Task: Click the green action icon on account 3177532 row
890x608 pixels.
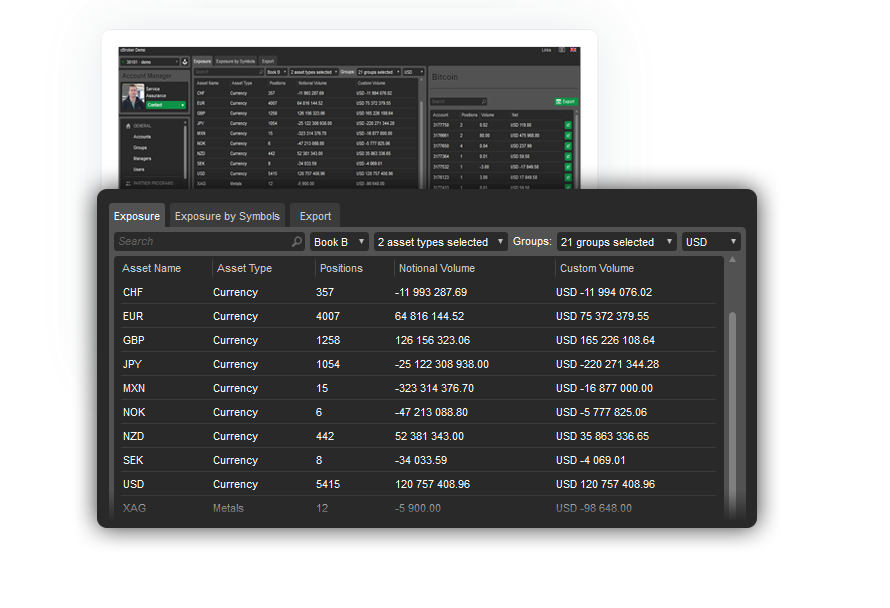Action: click(568, 167)
